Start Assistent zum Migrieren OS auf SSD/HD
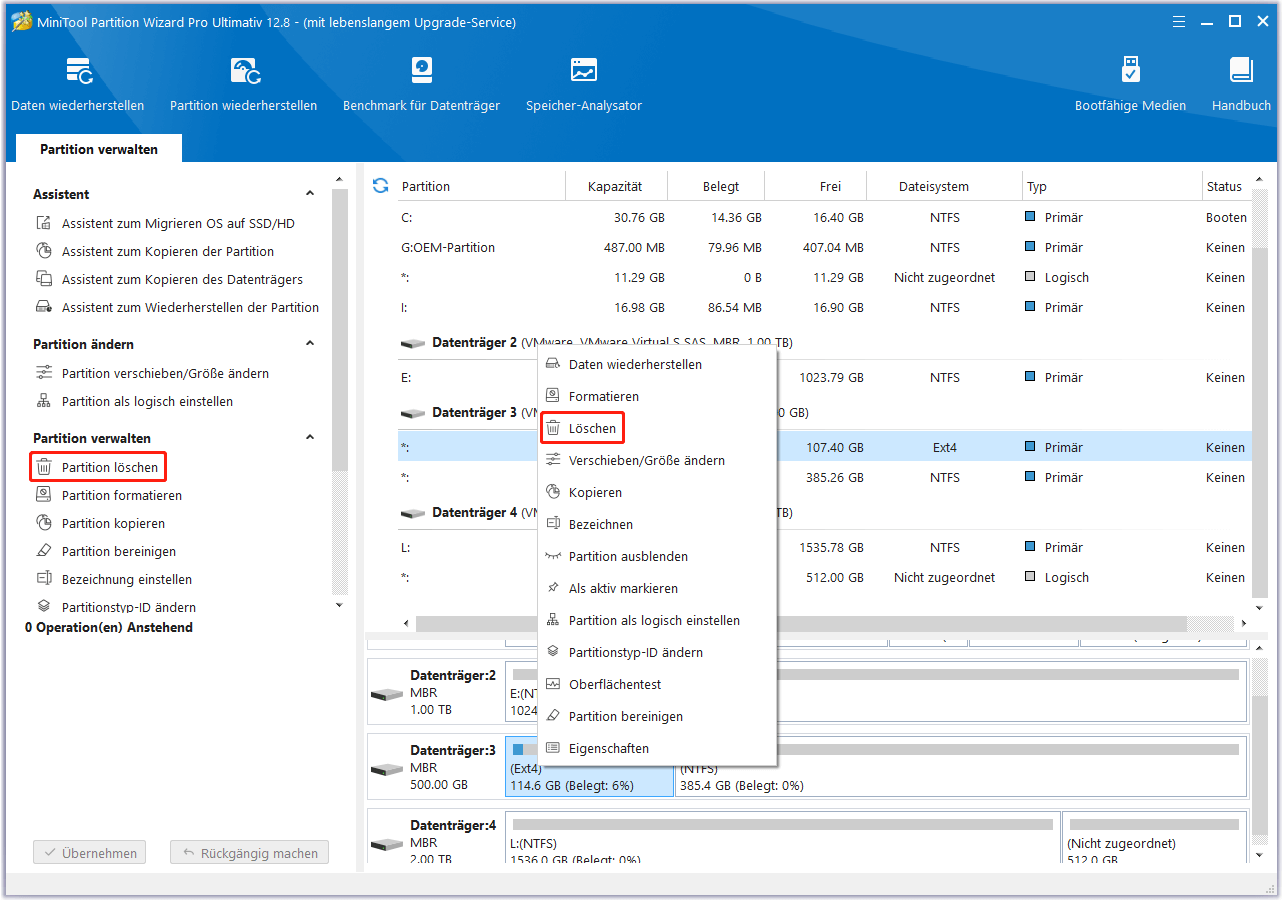The image size is (1283, 900). point(166,224)
